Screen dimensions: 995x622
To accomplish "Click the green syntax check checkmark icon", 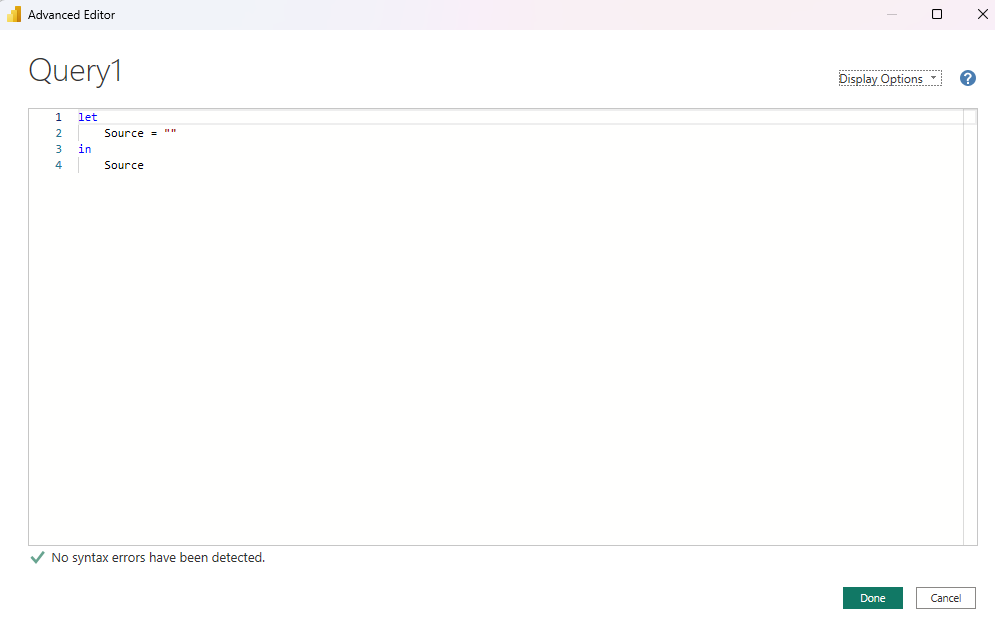I will (x=37, y=557).
